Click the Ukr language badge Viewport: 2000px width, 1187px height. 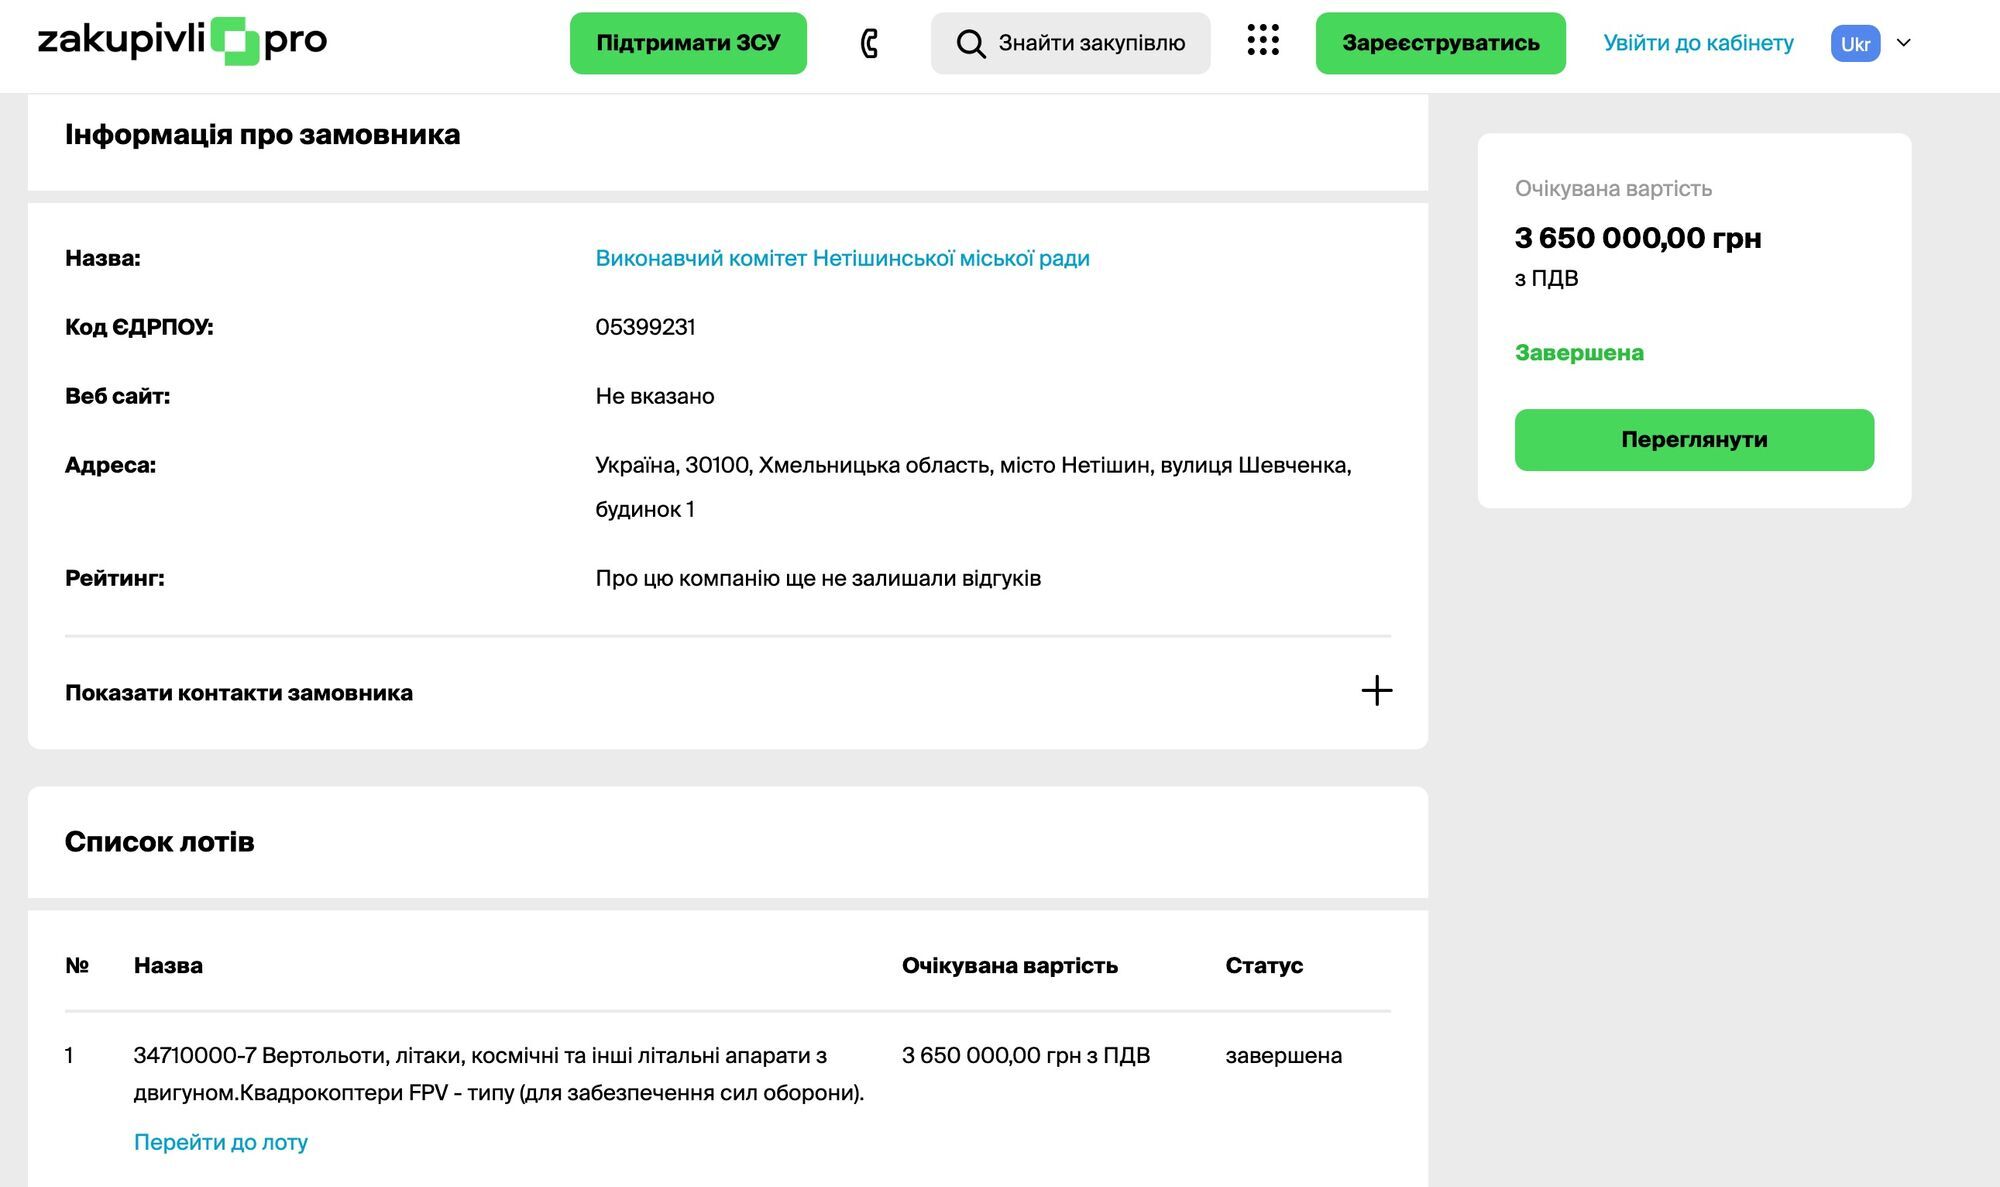pyautogui.click(x=1855, y=43)
